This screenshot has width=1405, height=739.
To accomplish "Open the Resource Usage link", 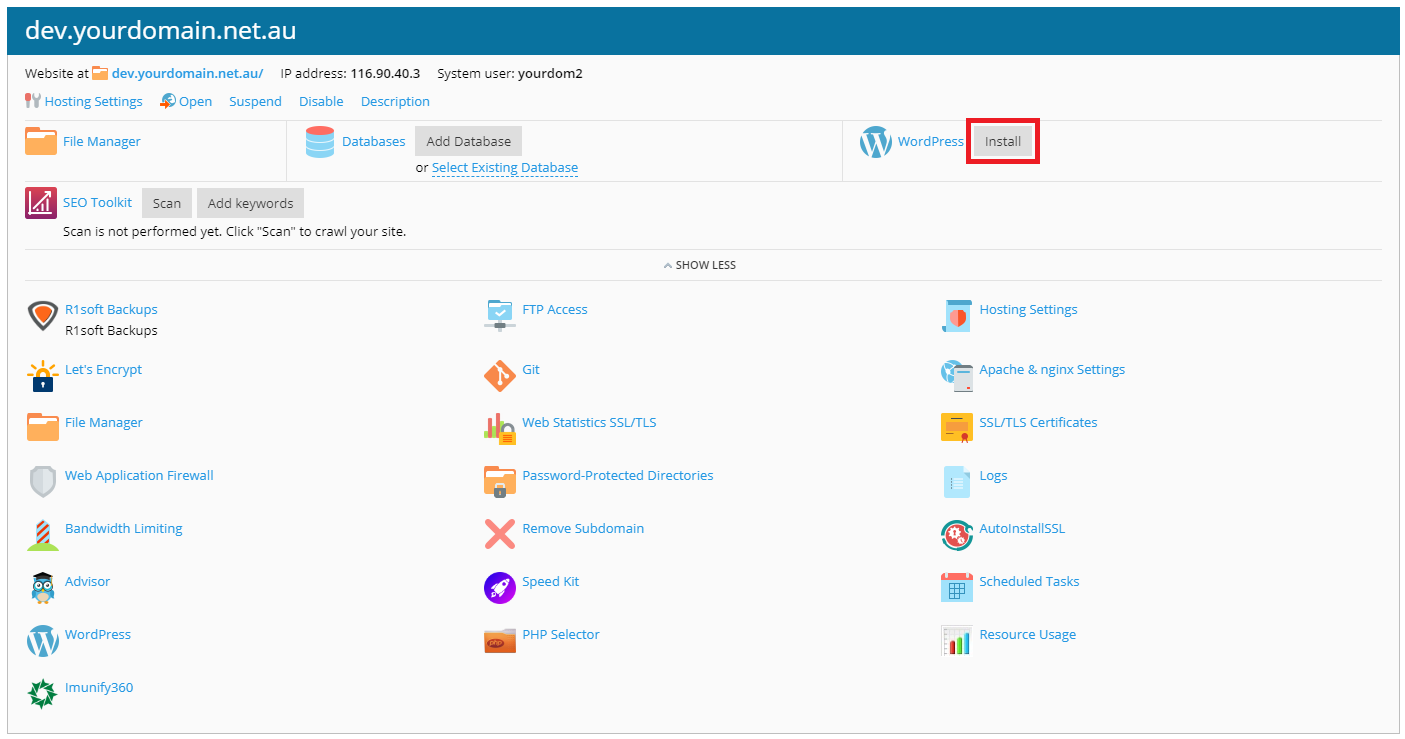I will coord(1028,634).
